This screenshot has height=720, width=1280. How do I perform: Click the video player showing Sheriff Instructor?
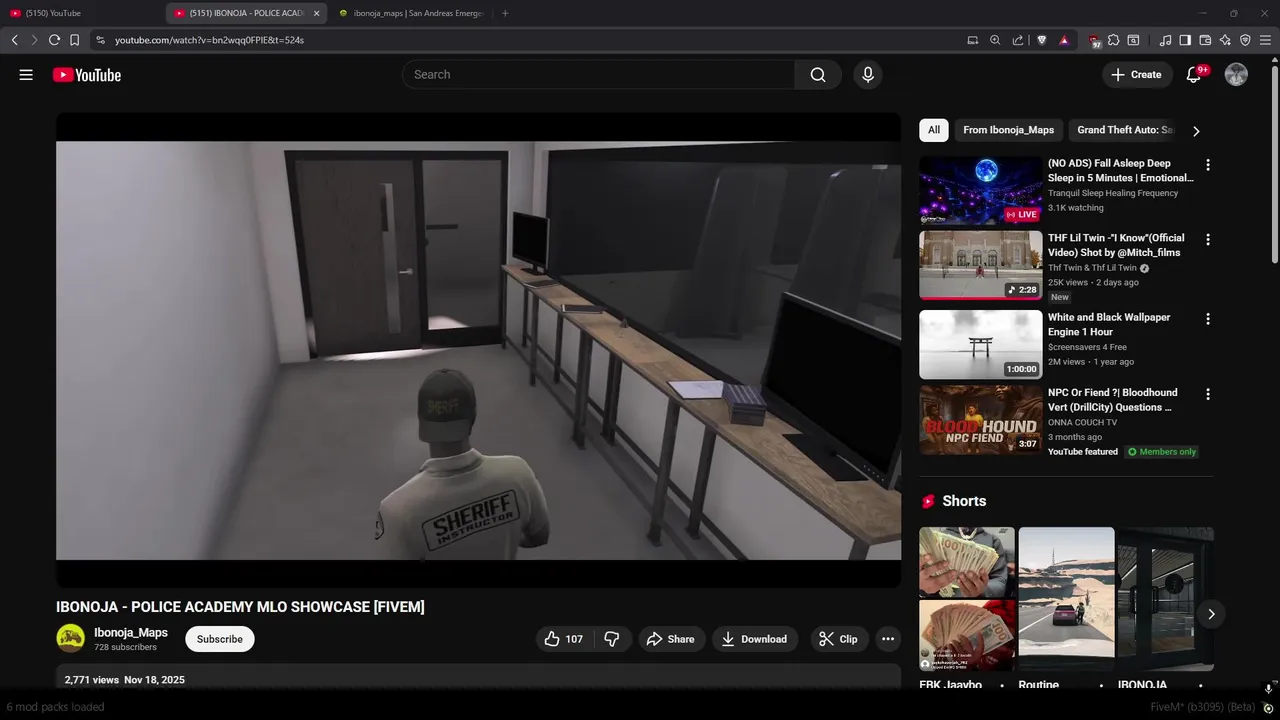coord(478,350)
